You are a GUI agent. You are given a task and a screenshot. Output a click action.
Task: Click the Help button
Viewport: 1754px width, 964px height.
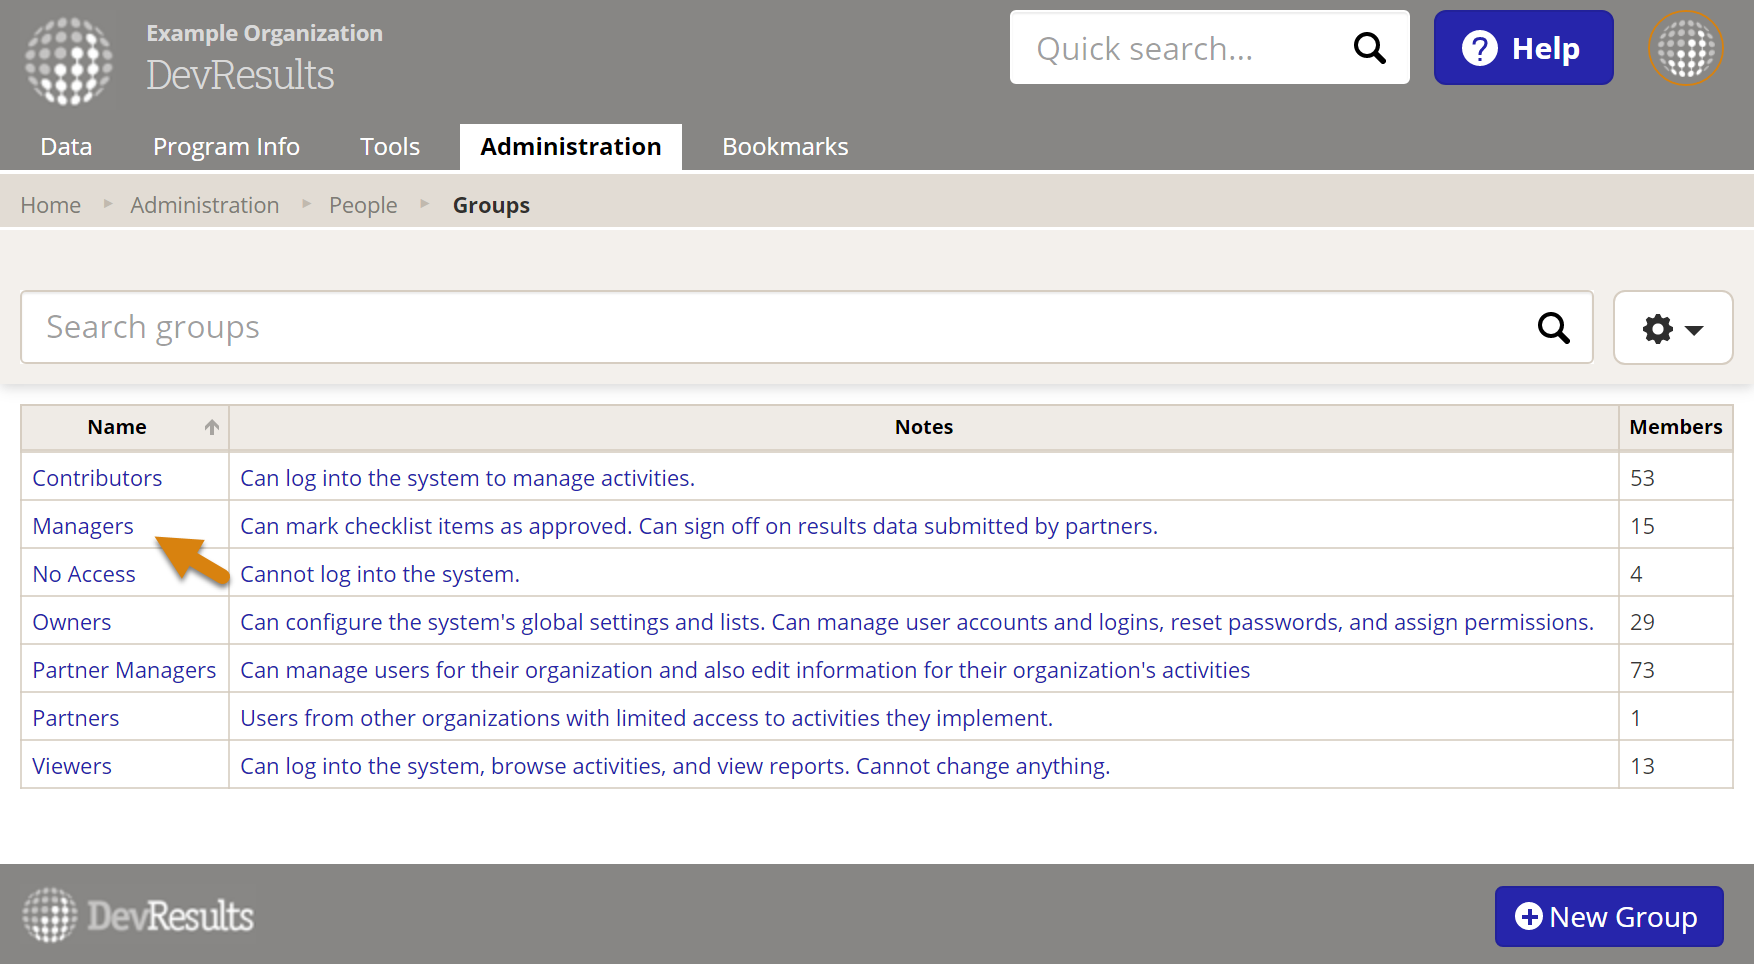click(x=1523, y=48)
